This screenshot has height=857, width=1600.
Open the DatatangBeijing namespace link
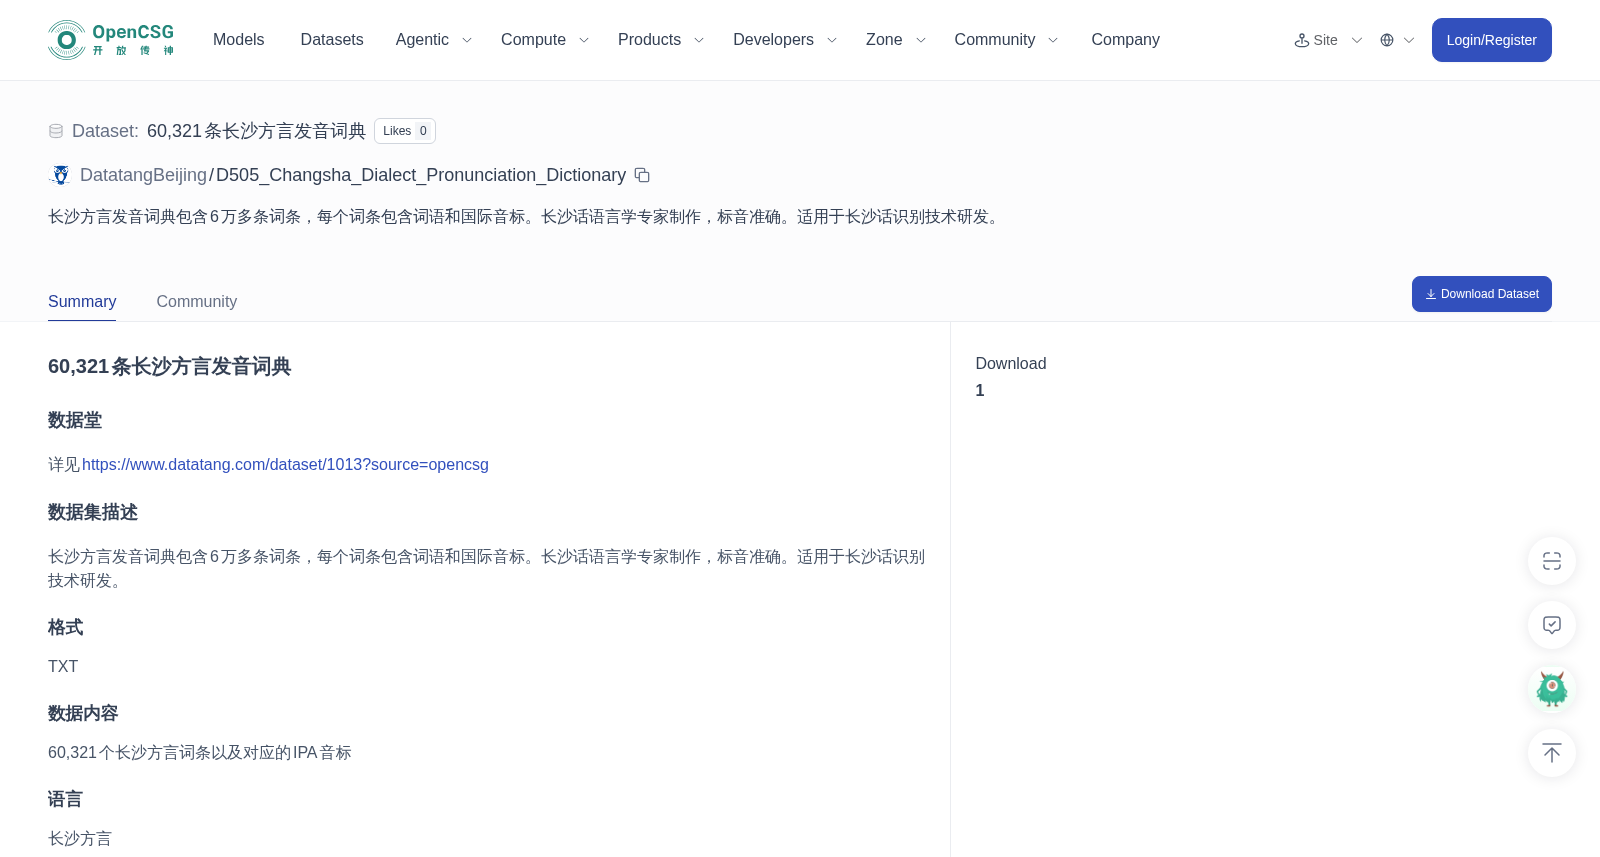[143, 175]
